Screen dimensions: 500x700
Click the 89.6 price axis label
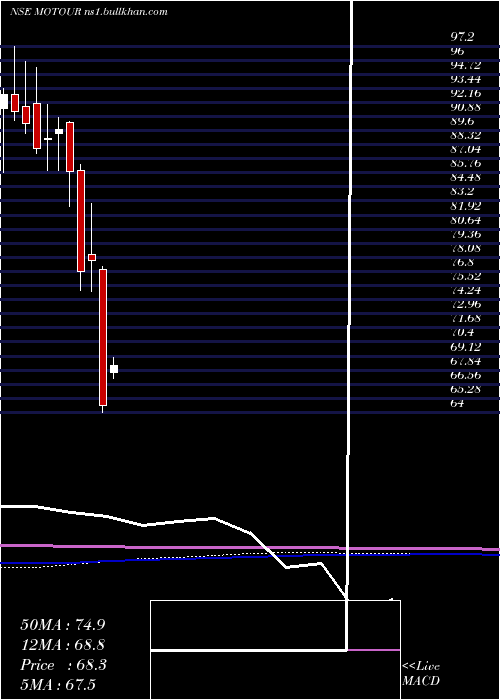[462, 121]
